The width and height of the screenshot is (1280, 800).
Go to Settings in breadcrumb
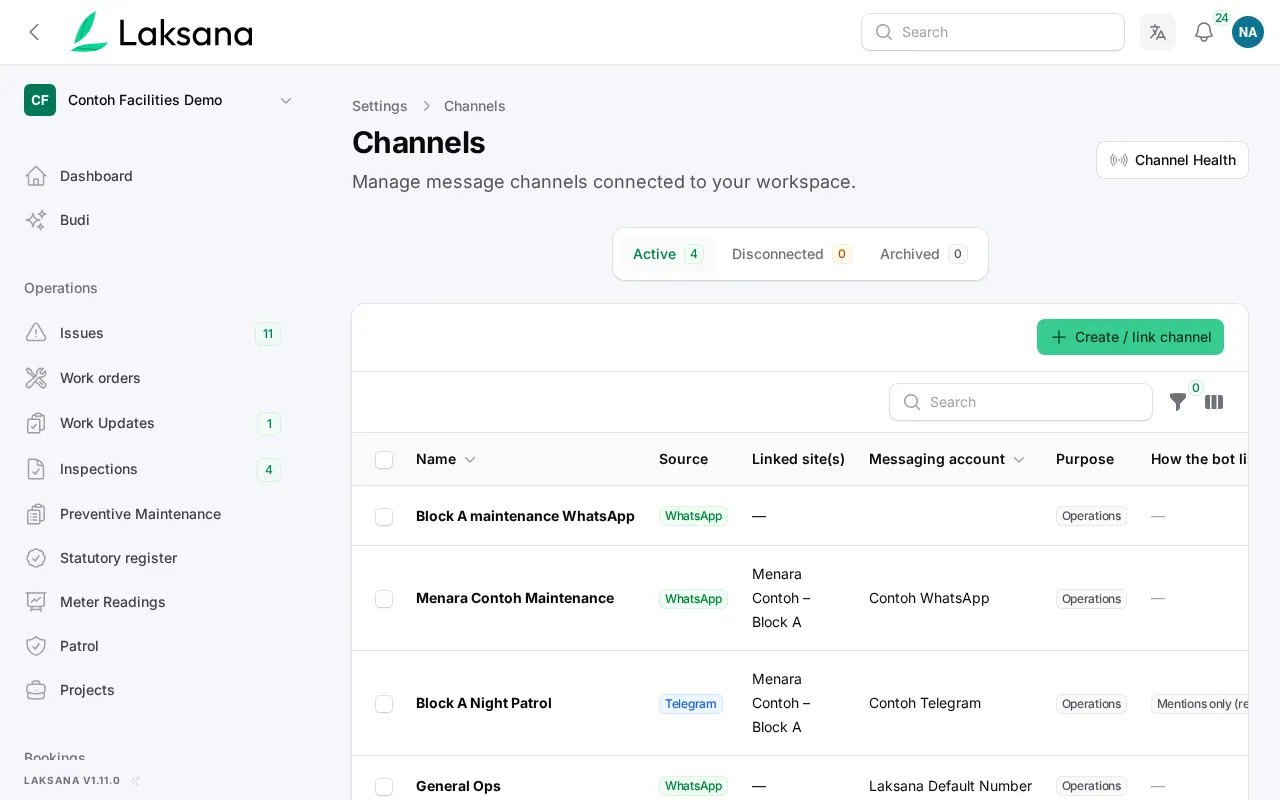[380, 106]
